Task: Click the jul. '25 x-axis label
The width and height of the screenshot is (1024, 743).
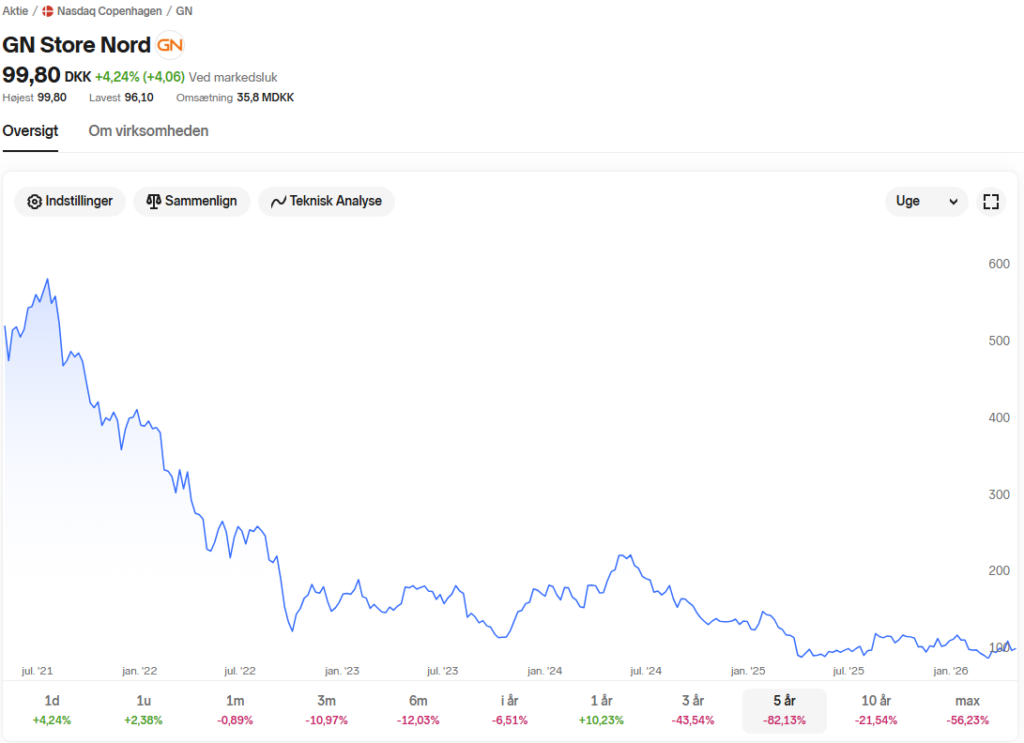Action: [x=848, y=671]
